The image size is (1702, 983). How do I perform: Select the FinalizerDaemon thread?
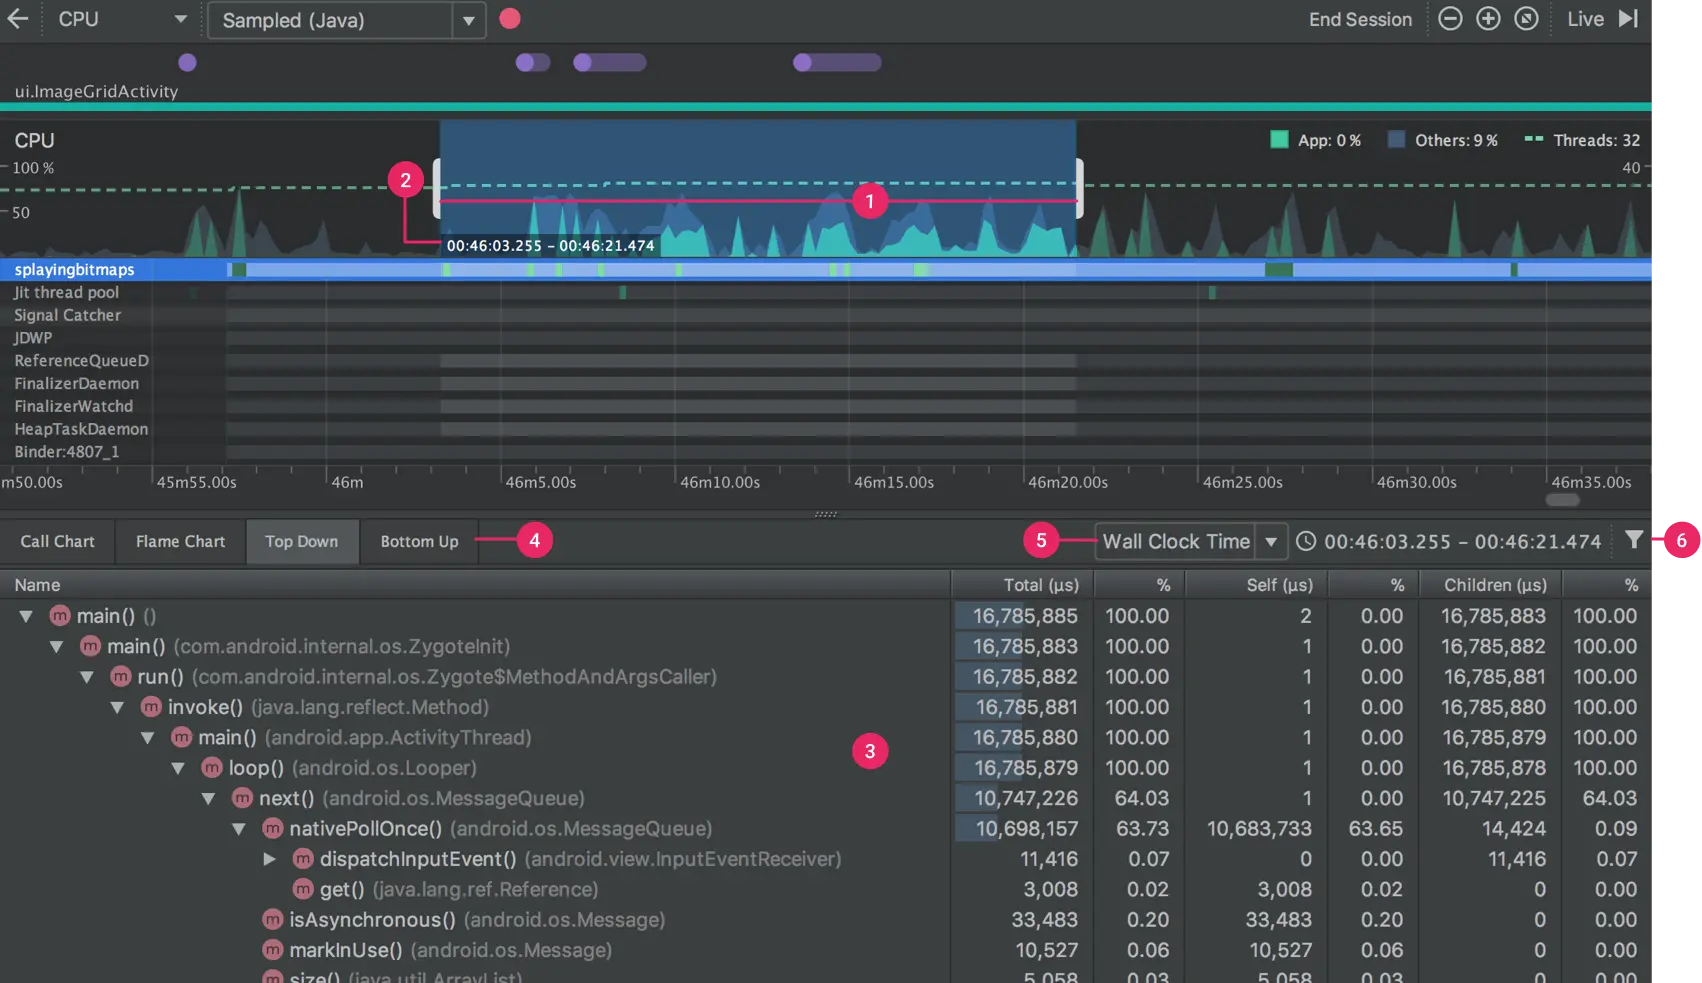coord(825,383)
